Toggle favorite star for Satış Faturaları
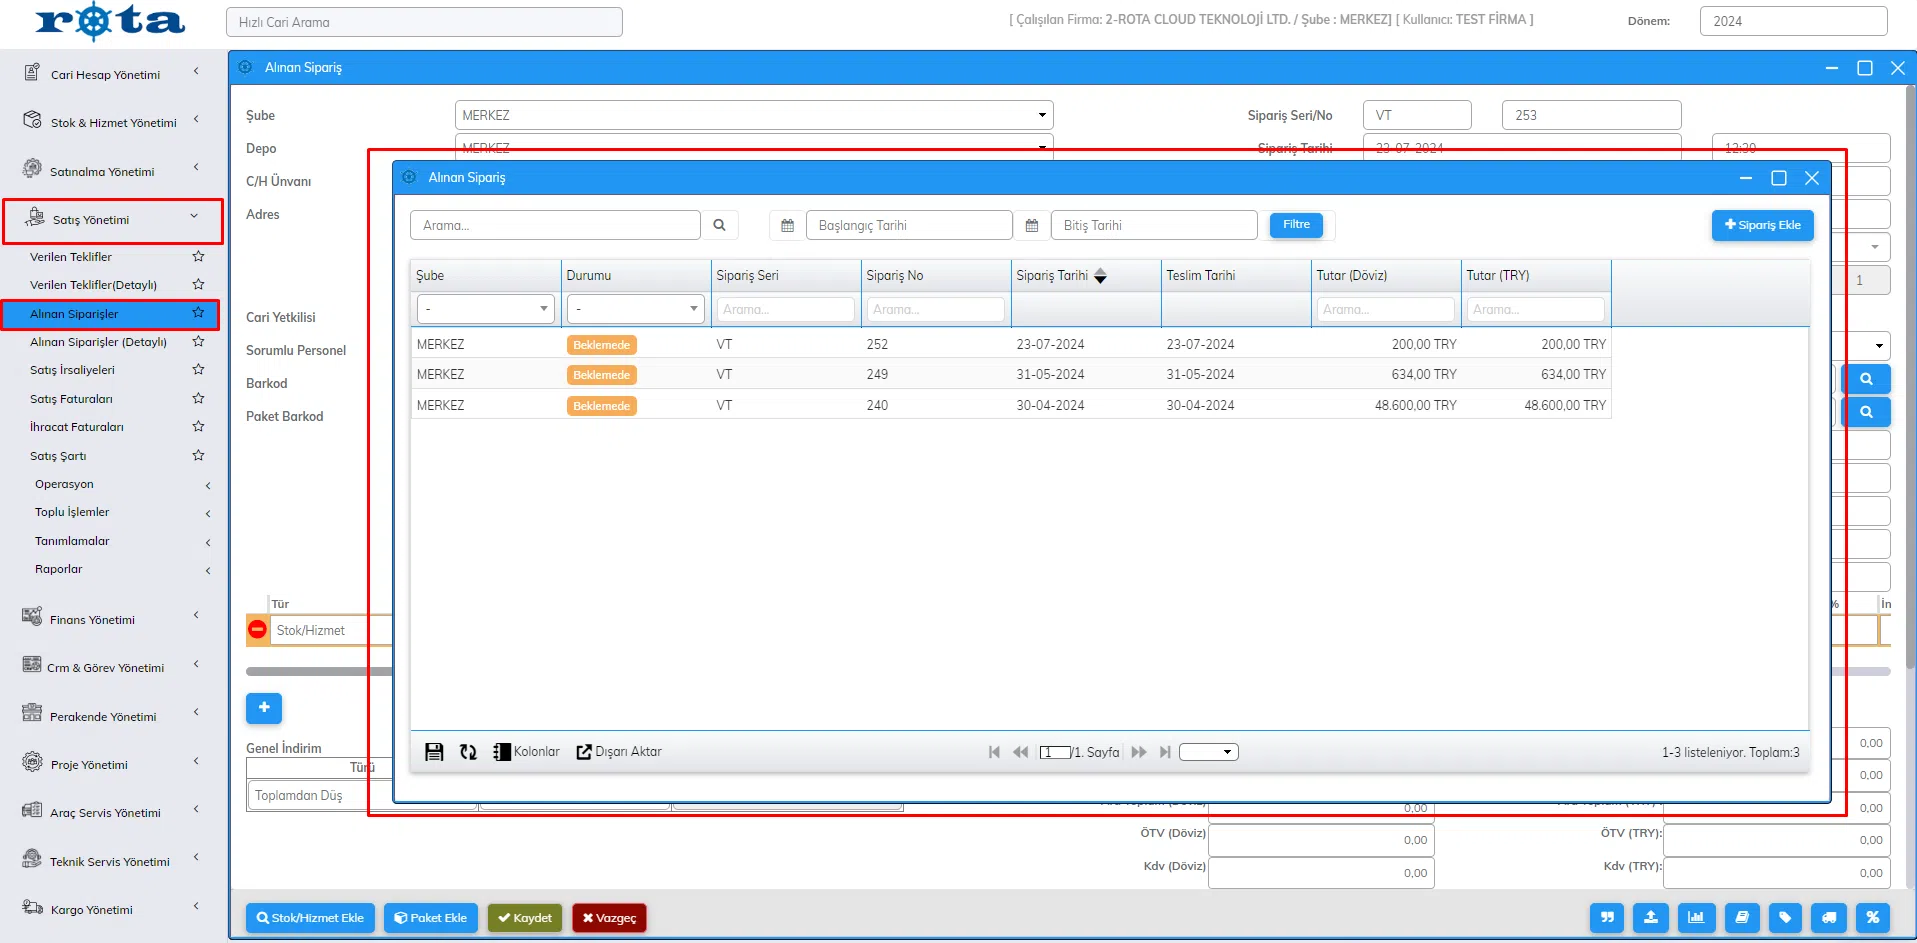This screenshot has width=1917, height=943. (198, 398)
